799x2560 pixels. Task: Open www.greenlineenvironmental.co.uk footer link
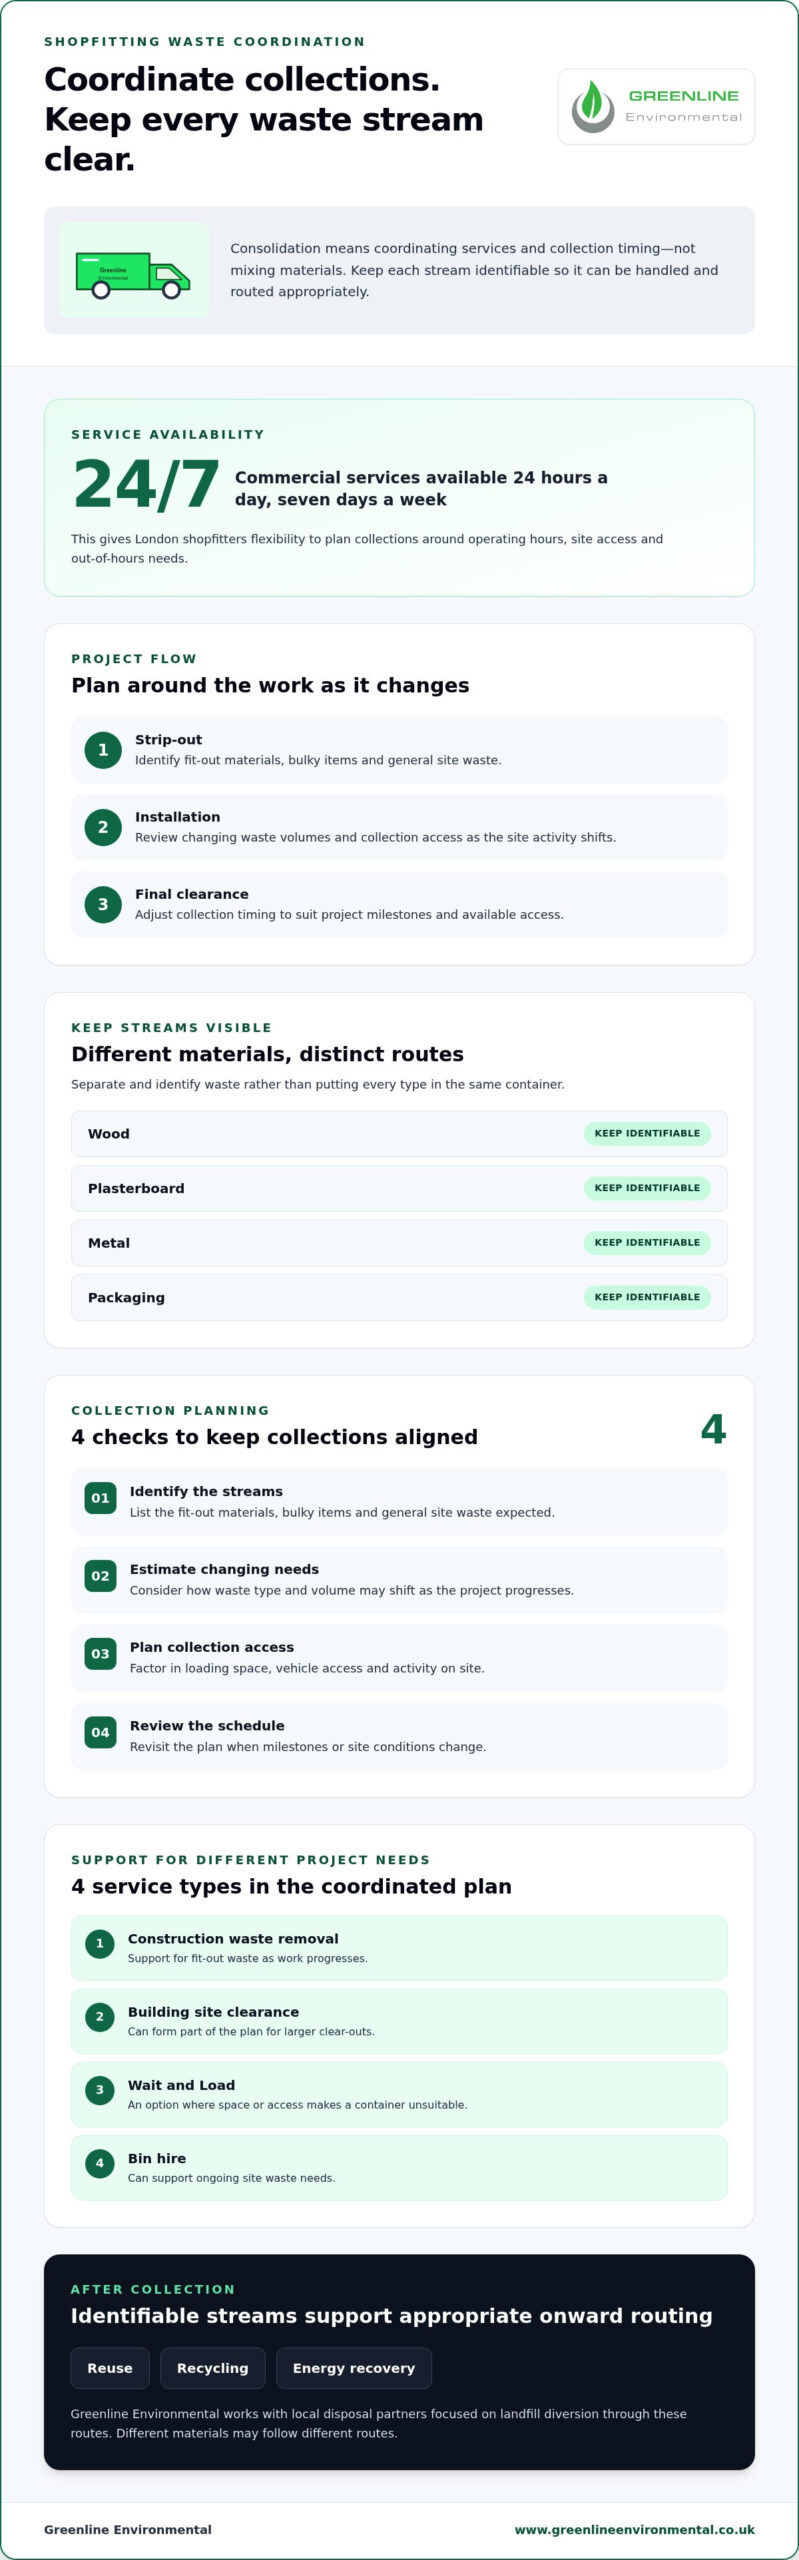tap(635, 2529)
